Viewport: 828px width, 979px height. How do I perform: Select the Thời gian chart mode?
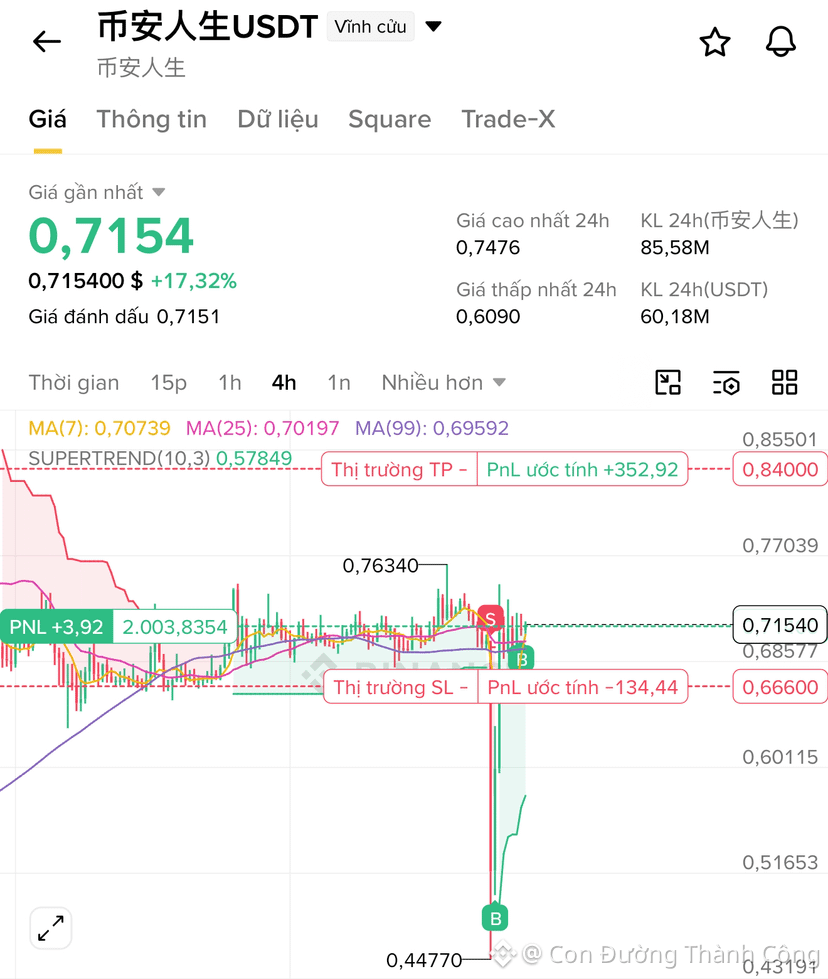(x=74, y=383)
